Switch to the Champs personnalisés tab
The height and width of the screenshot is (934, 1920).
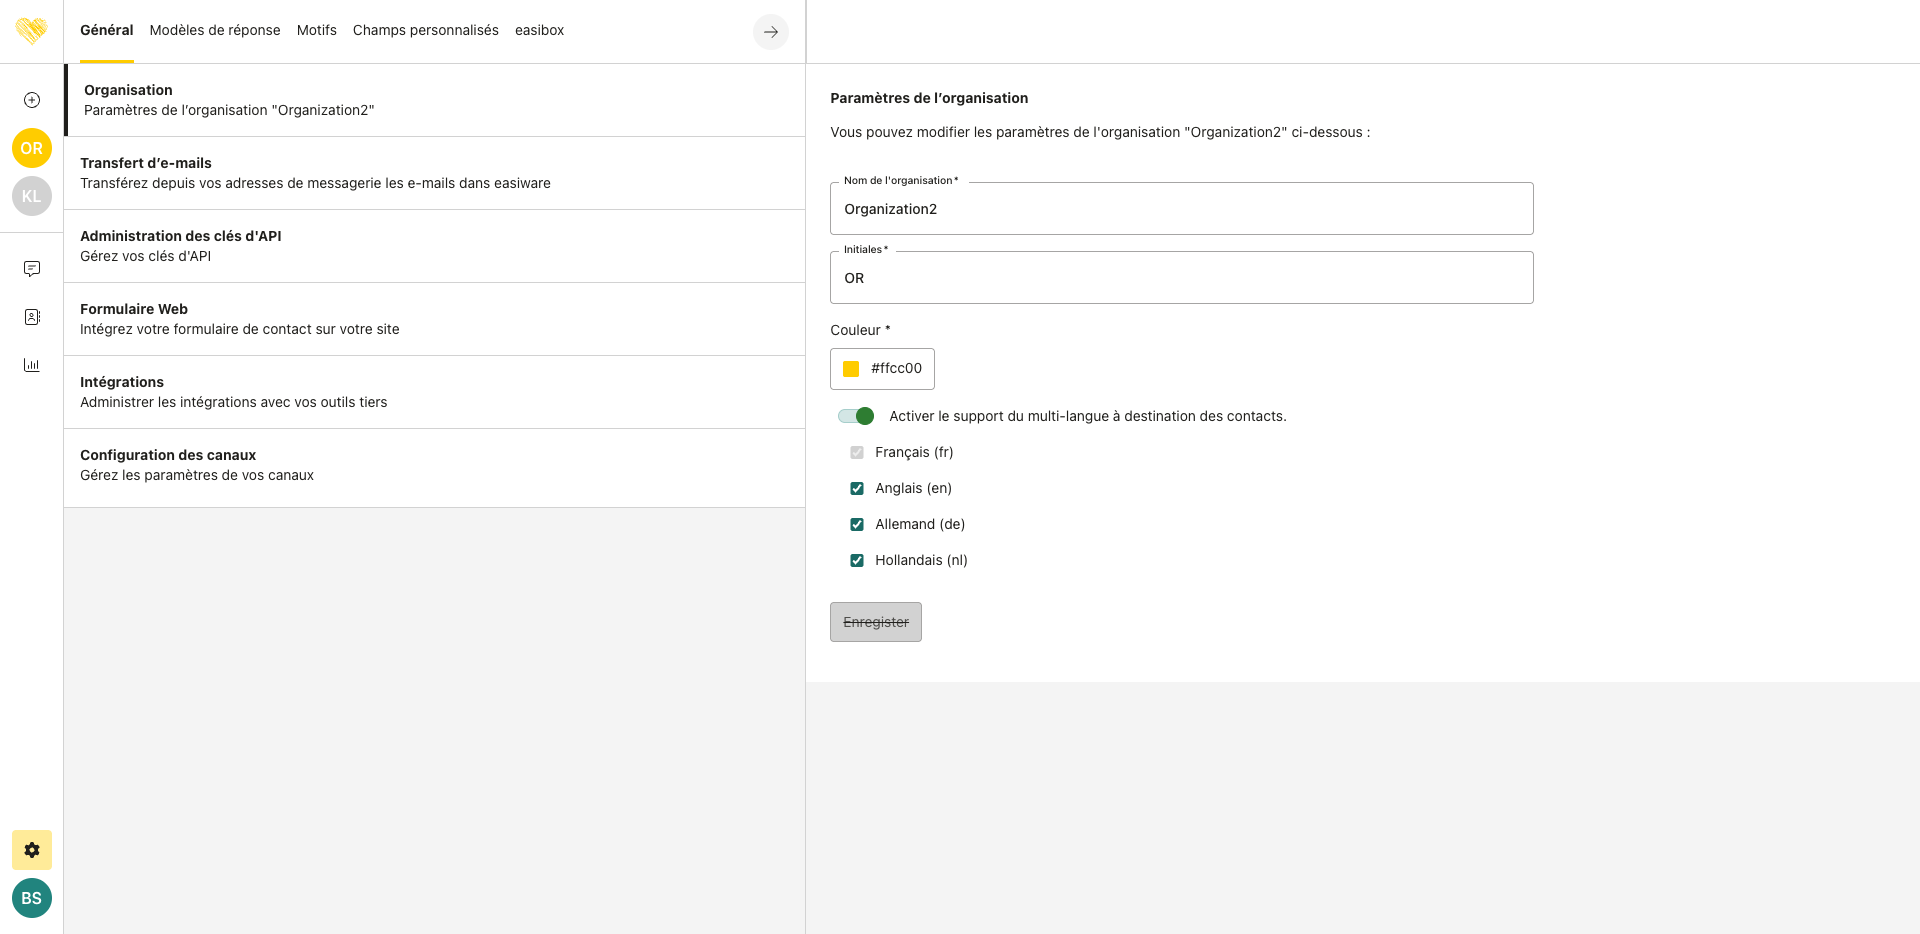425,30
